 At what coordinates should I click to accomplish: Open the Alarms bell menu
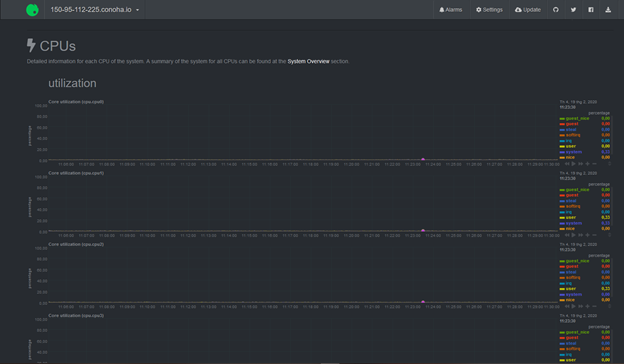click(x=450, y=10)
